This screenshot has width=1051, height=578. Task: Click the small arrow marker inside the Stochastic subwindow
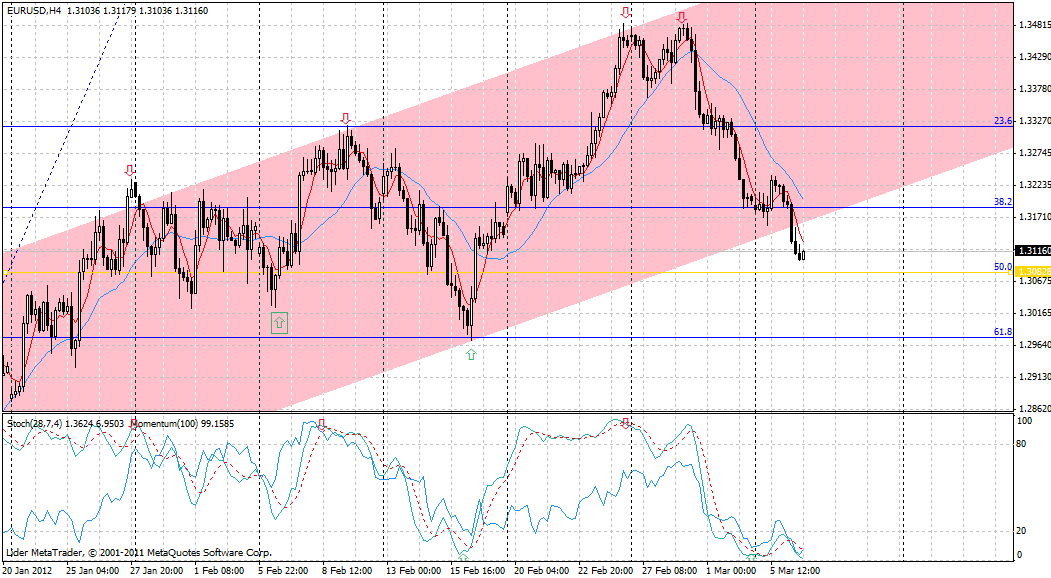tap(320, 423)
